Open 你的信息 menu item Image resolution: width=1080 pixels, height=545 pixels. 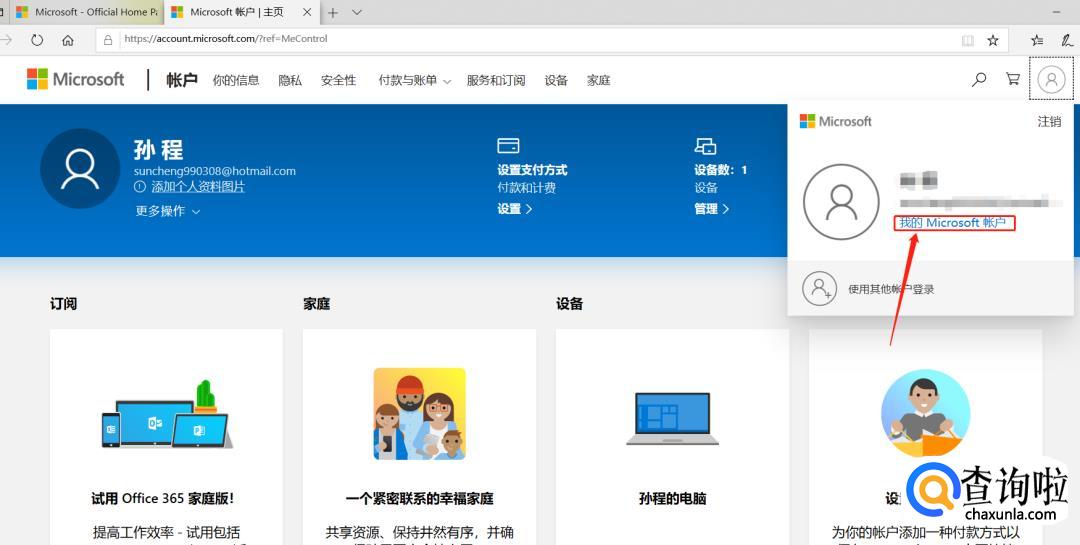pos(236,81)
